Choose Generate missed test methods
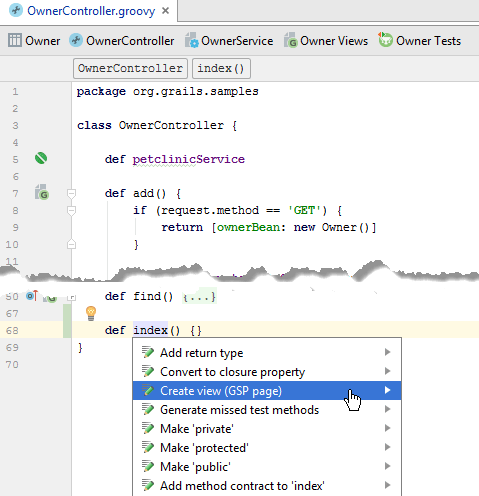 (x=267, y=410)
